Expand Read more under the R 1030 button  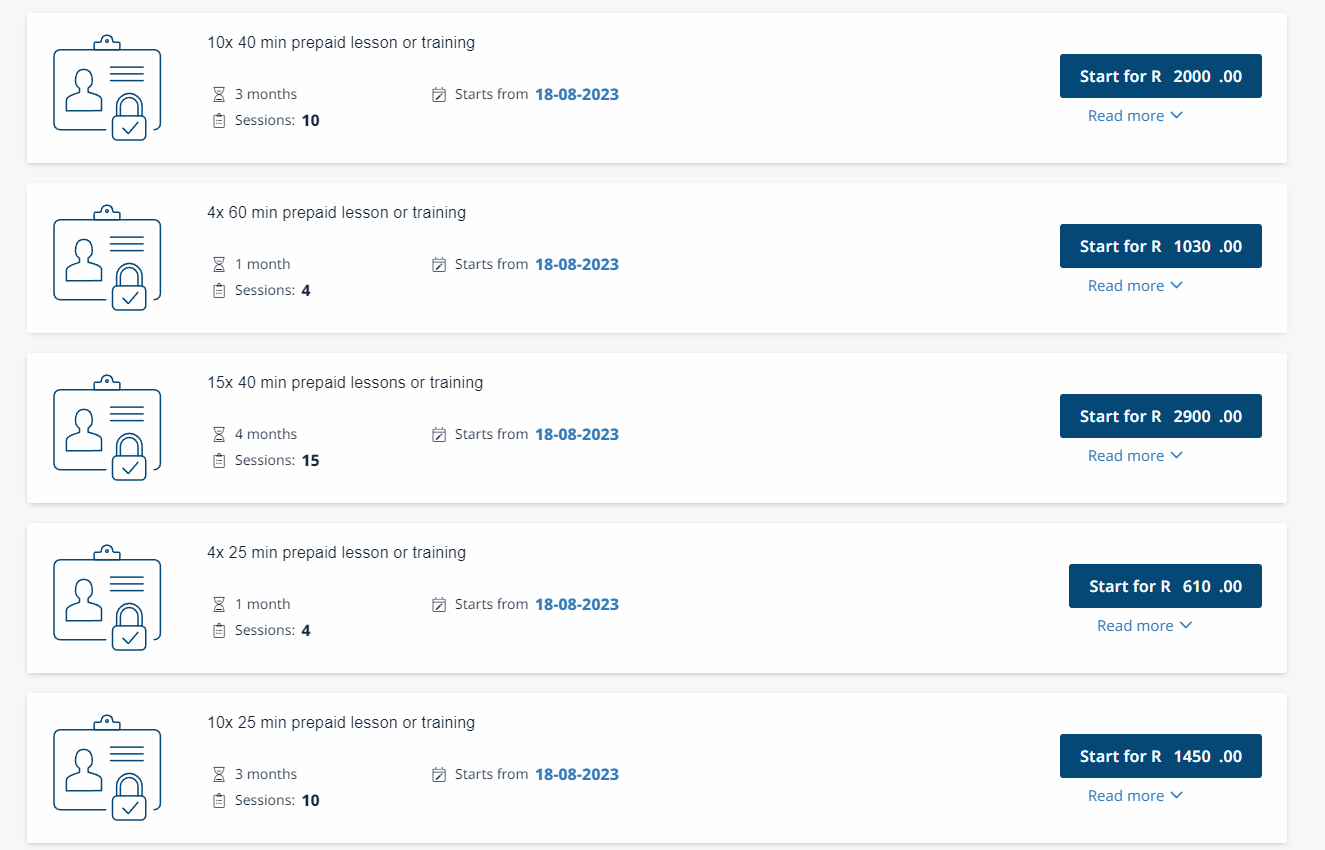click(1135, 286)
